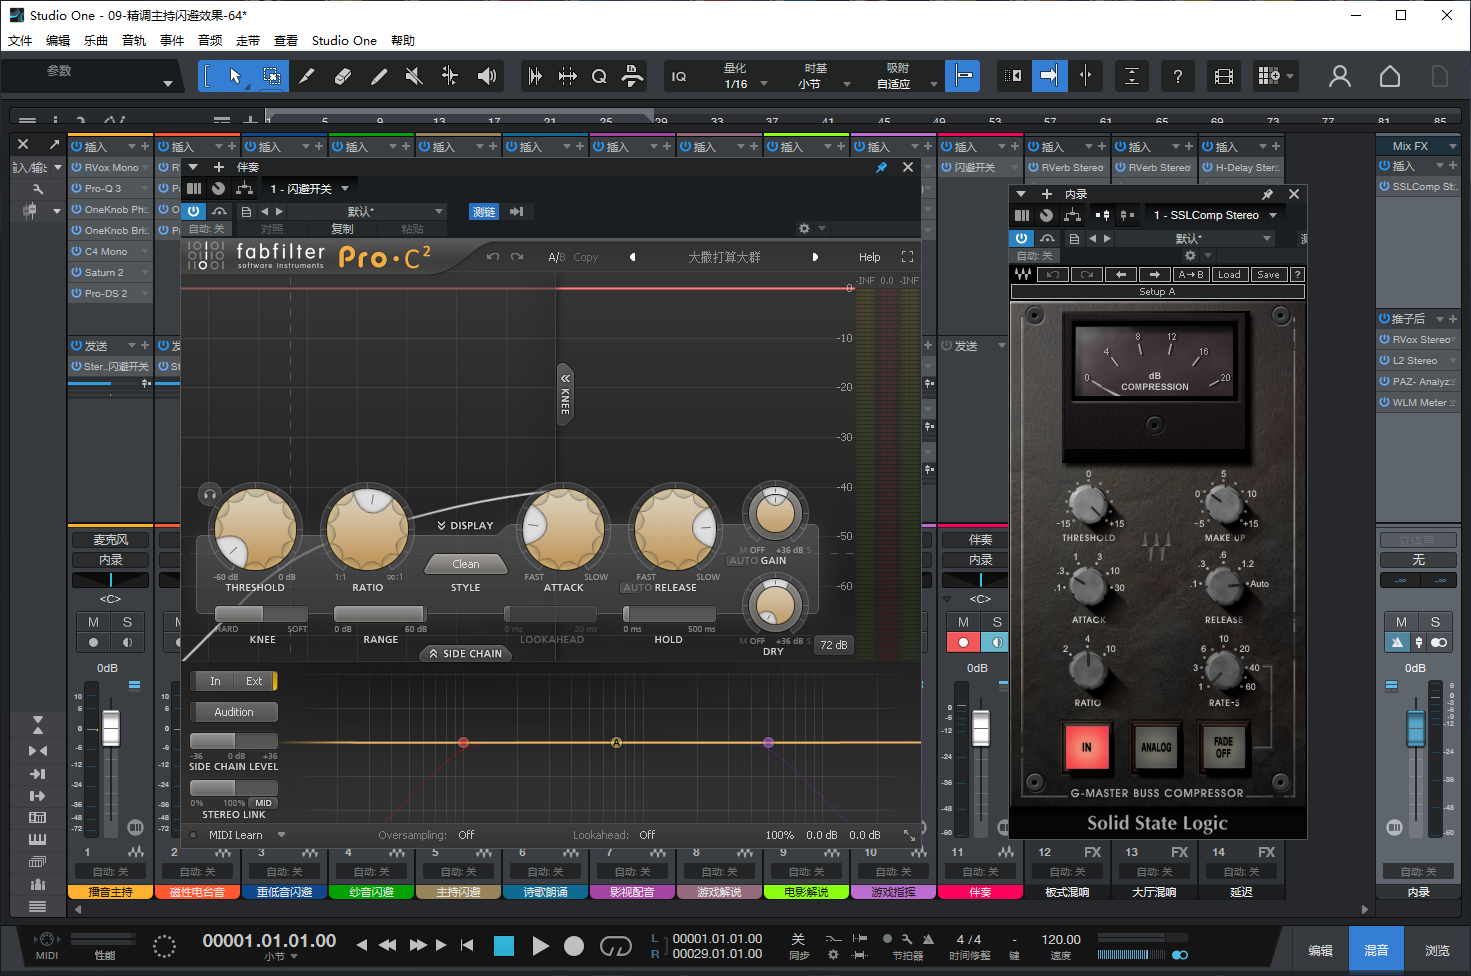Switch side chain input to Ext
1471x976 pixels.
(254, 681)
